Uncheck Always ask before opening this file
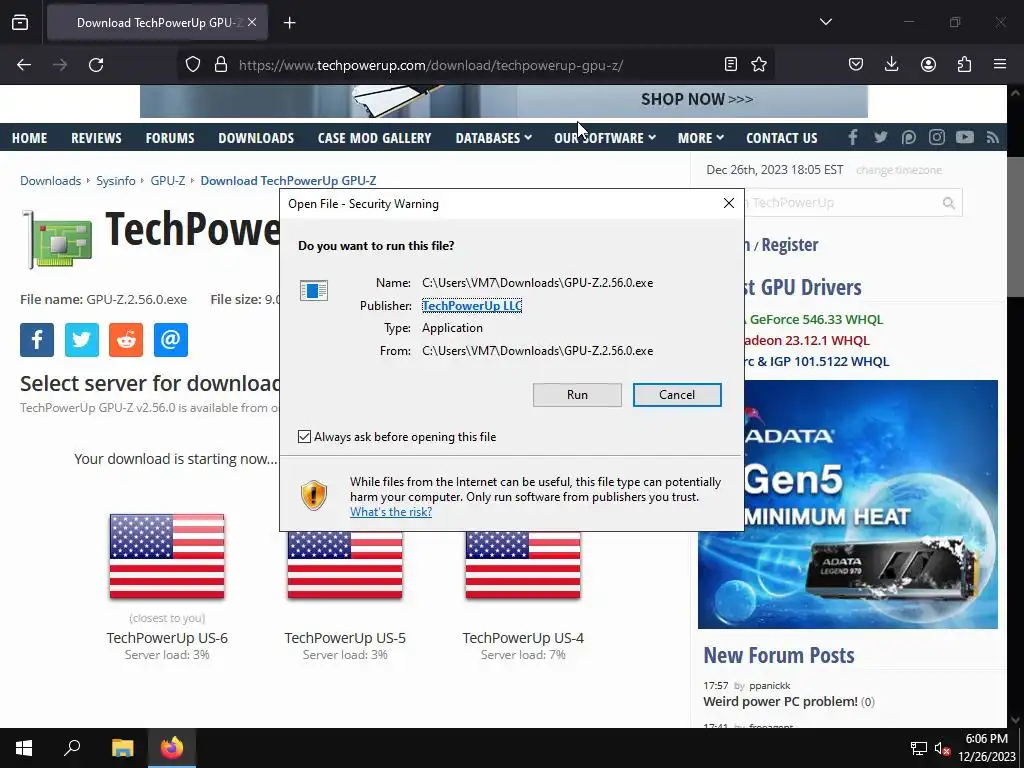 tap(304, 436)
